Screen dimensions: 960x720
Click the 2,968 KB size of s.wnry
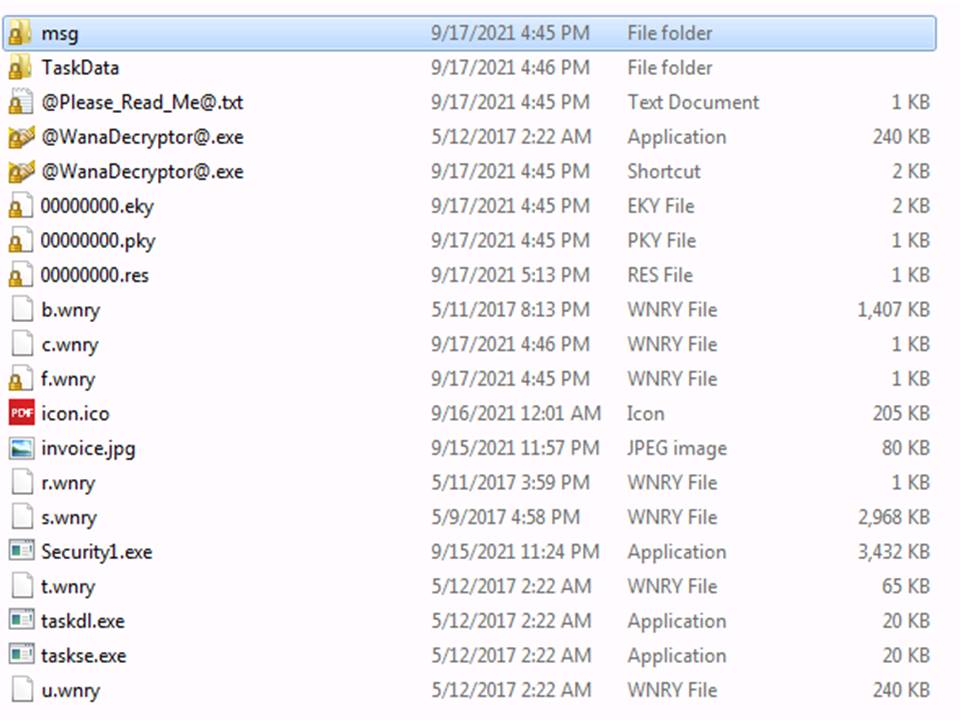tap(893, 517)
